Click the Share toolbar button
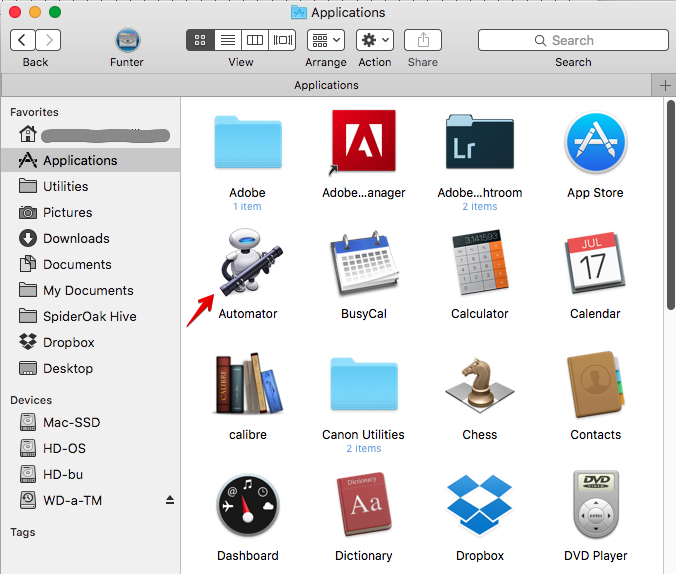The image size is (676, 574). (x=423, y=40)
